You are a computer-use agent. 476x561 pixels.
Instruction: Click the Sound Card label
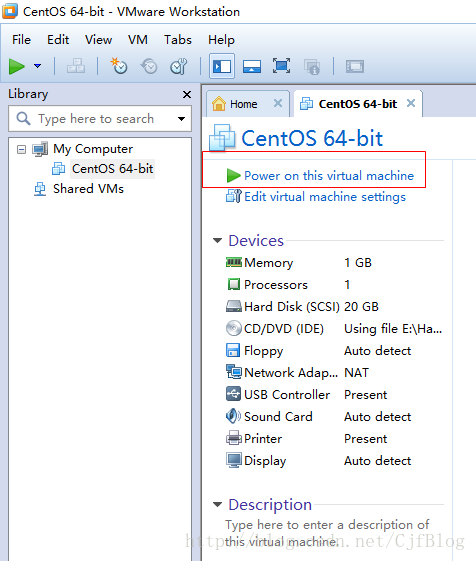point(278,417)
